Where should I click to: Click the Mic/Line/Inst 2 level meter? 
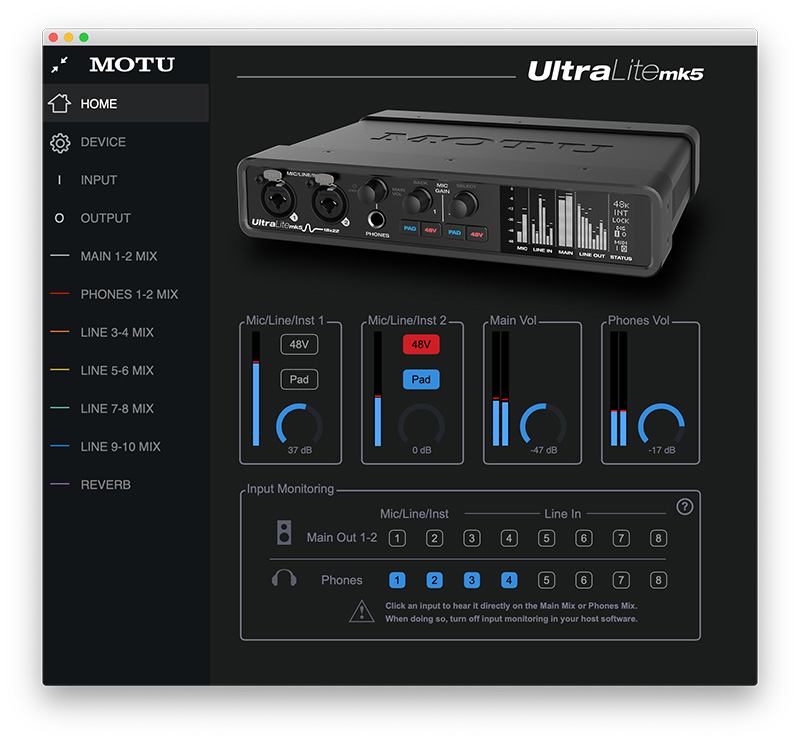click(x=378, y=389)
